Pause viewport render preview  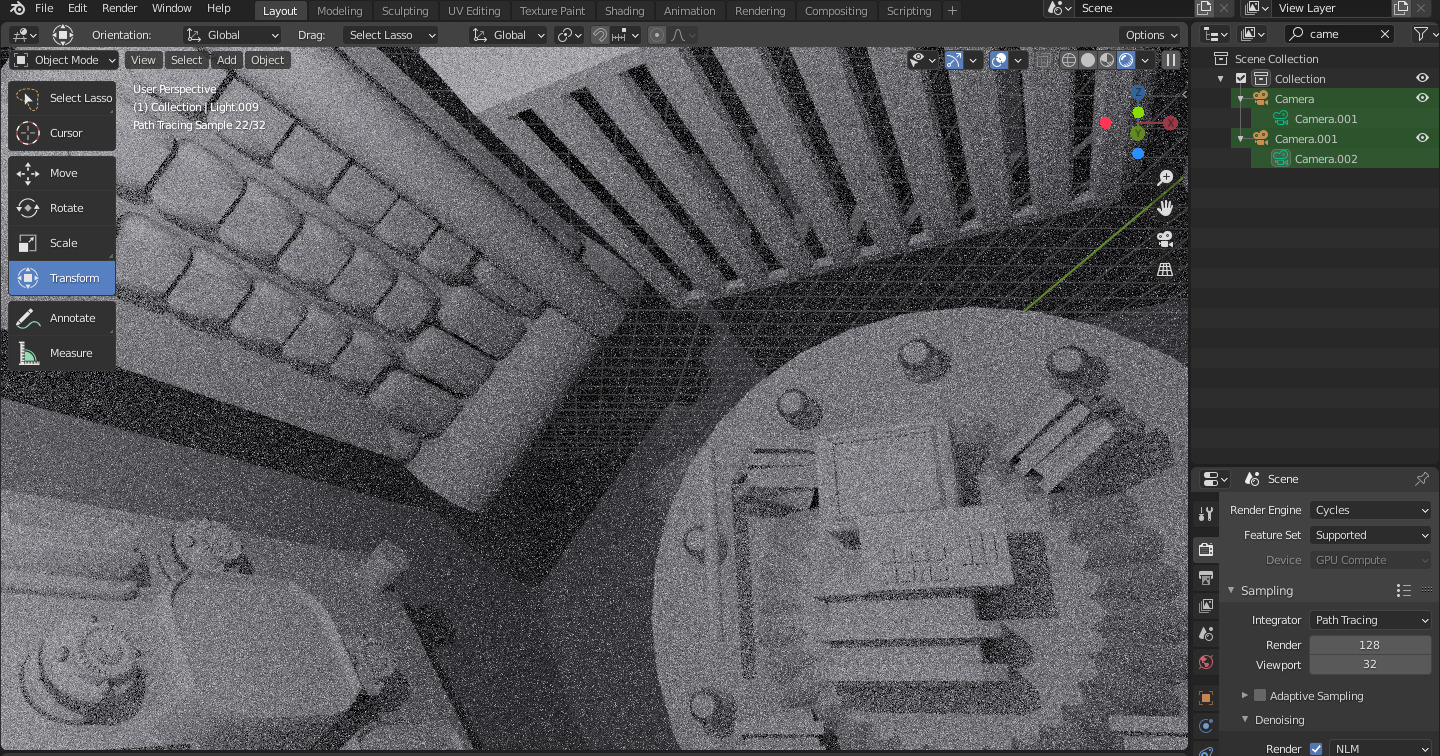[x=1171, y=60]
